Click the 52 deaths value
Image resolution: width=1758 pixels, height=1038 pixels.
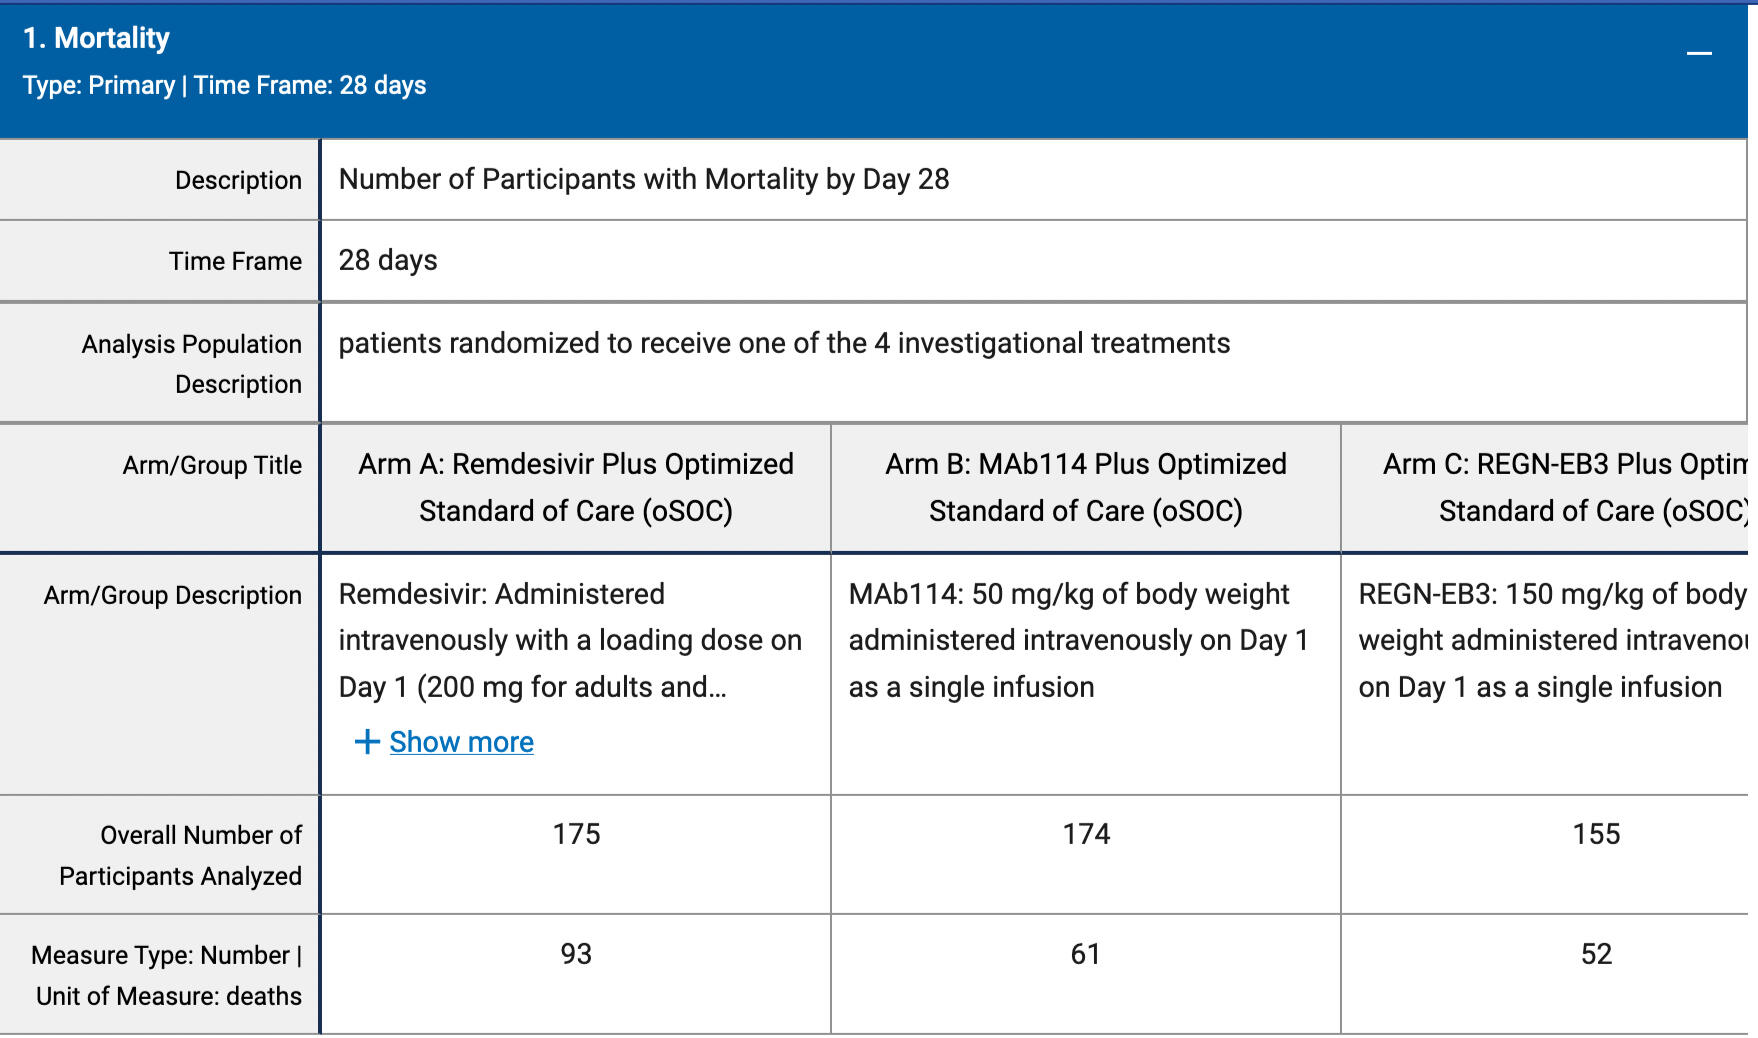[x=1596, y=954]
